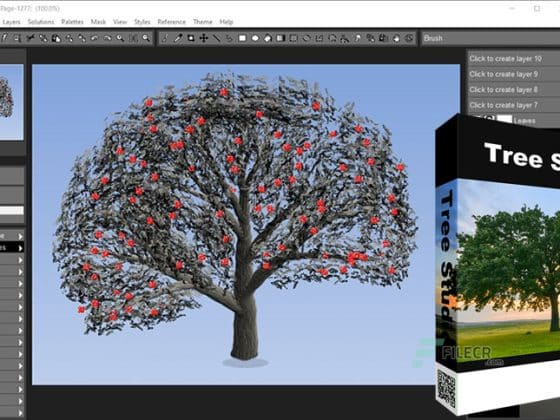Open the Help menu
This screenshot has width=560, height=420.
[226, 22]
